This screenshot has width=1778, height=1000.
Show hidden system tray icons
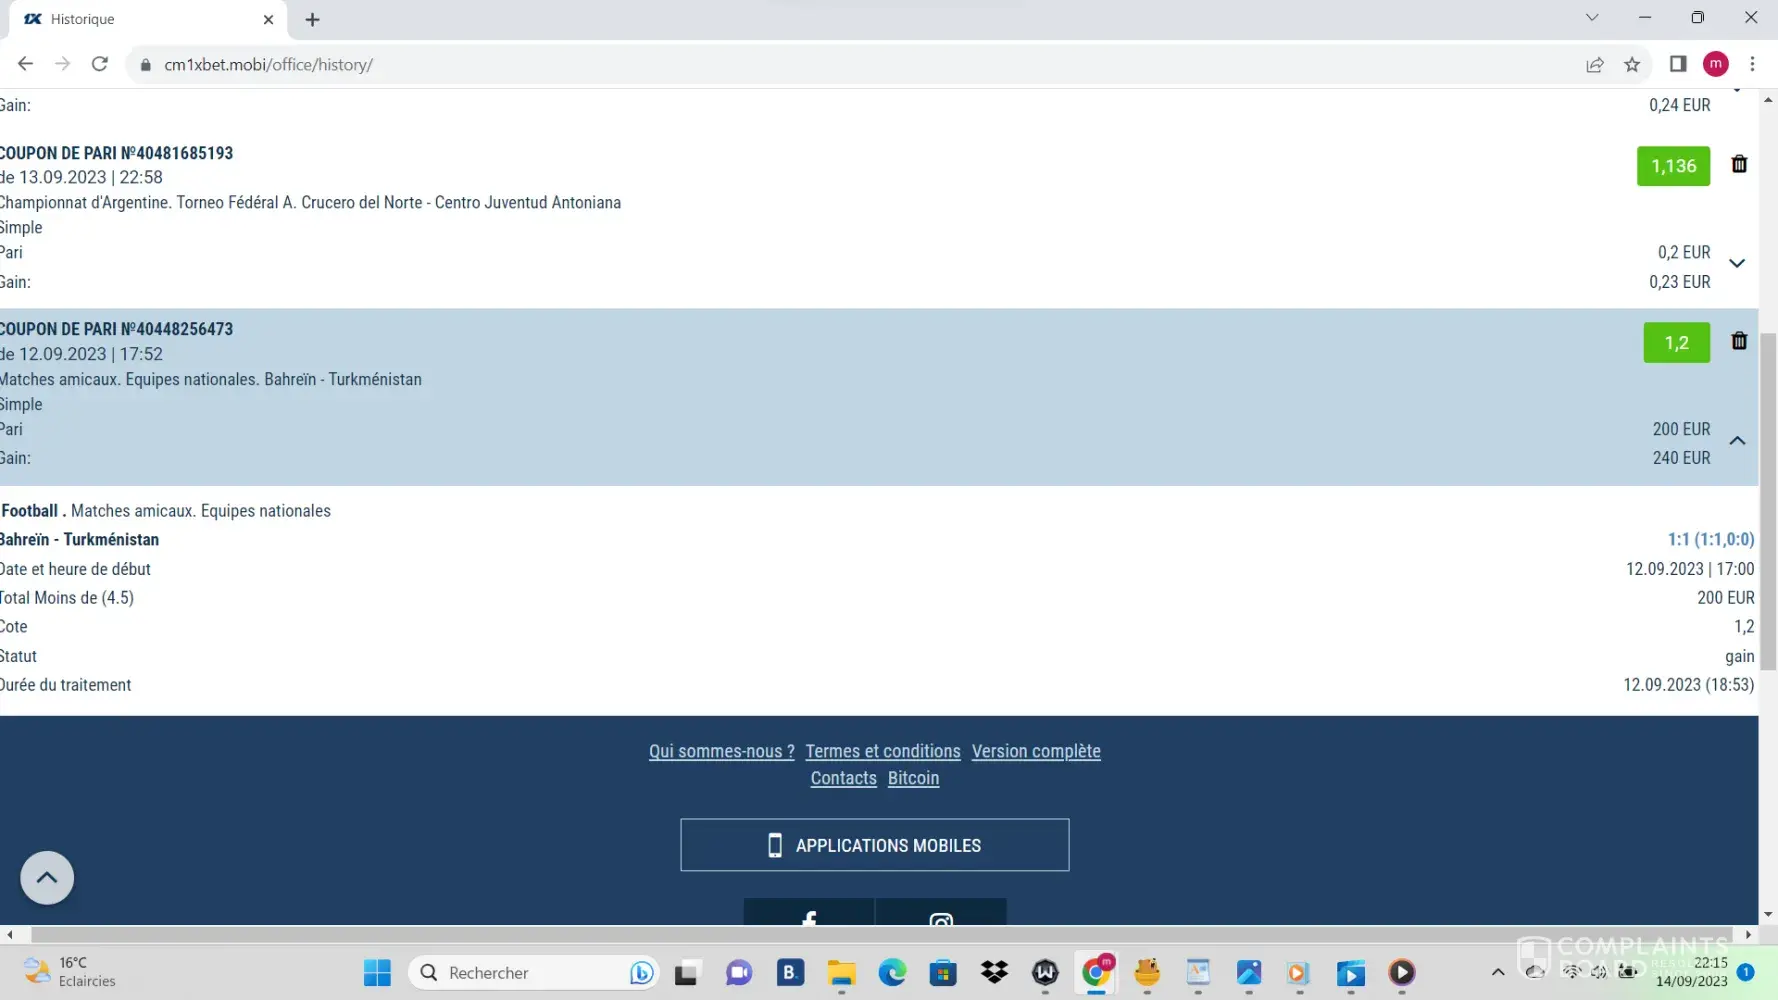(x=1497, y=972)
